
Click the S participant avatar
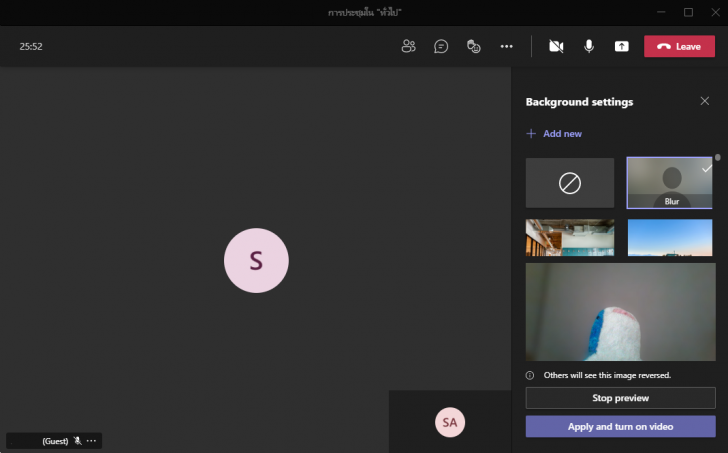tap(256, 260)
